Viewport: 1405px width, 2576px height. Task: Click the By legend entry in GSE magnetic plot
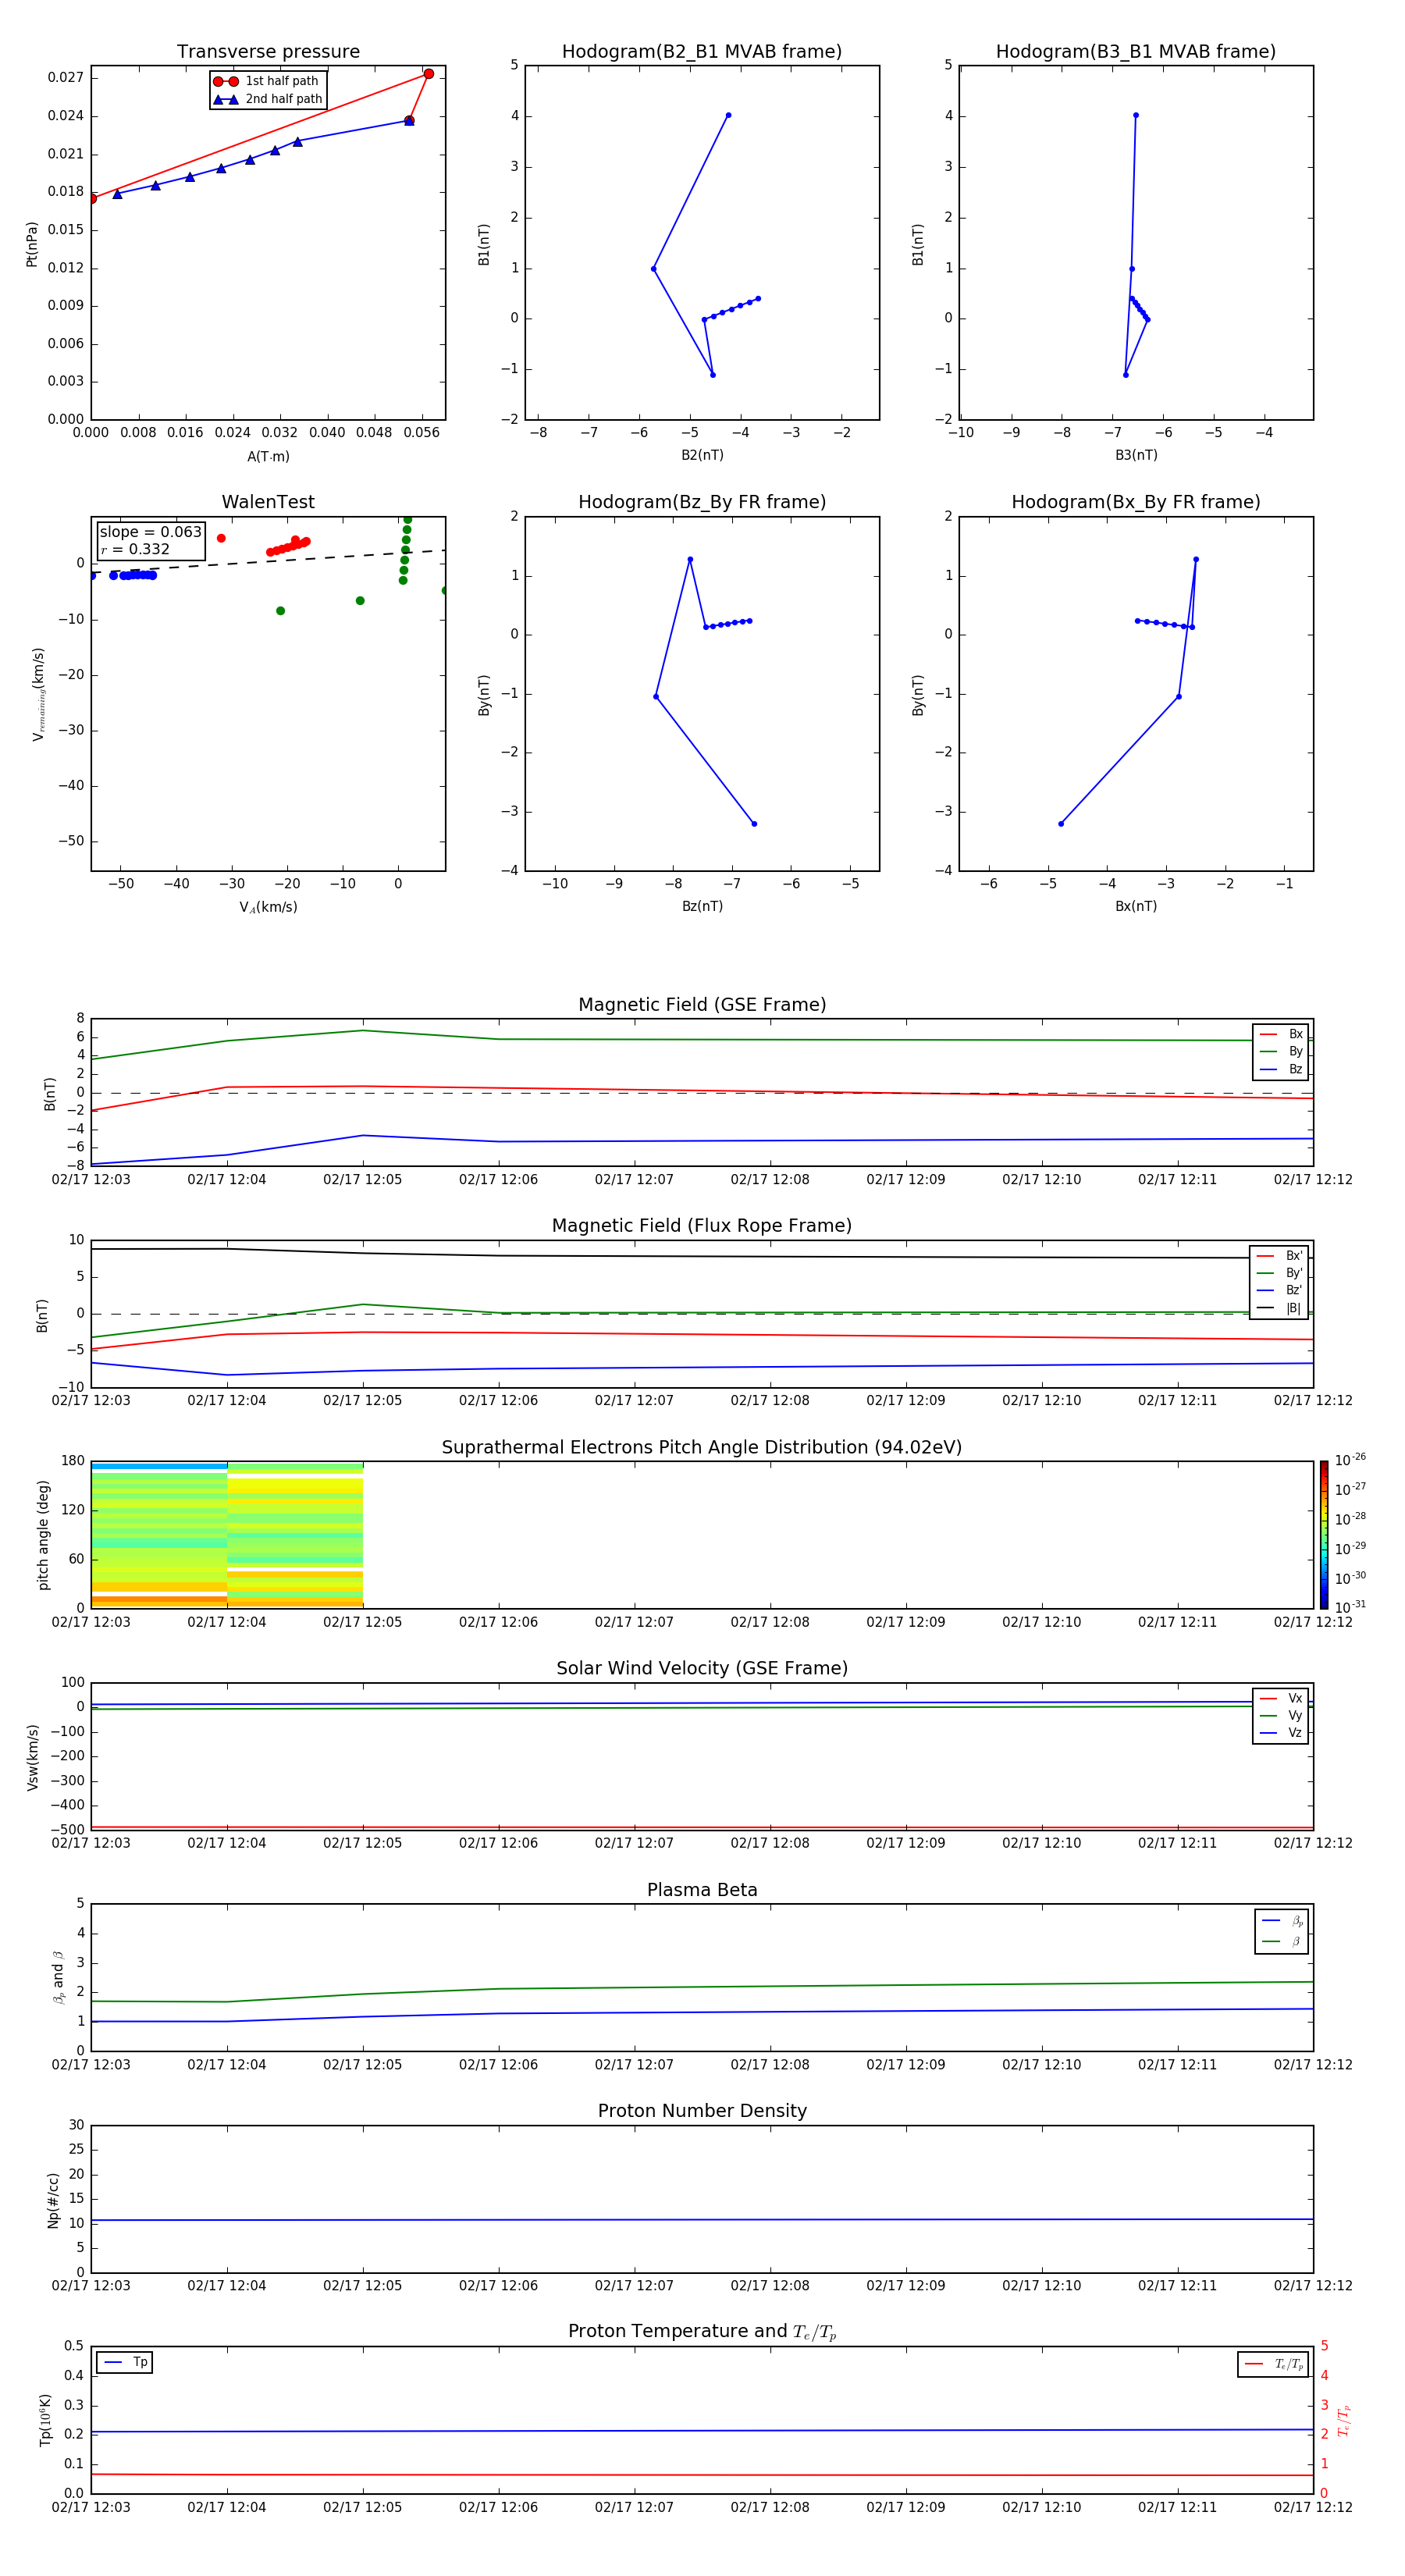pyautogui.click(x=1281, y=1051)
